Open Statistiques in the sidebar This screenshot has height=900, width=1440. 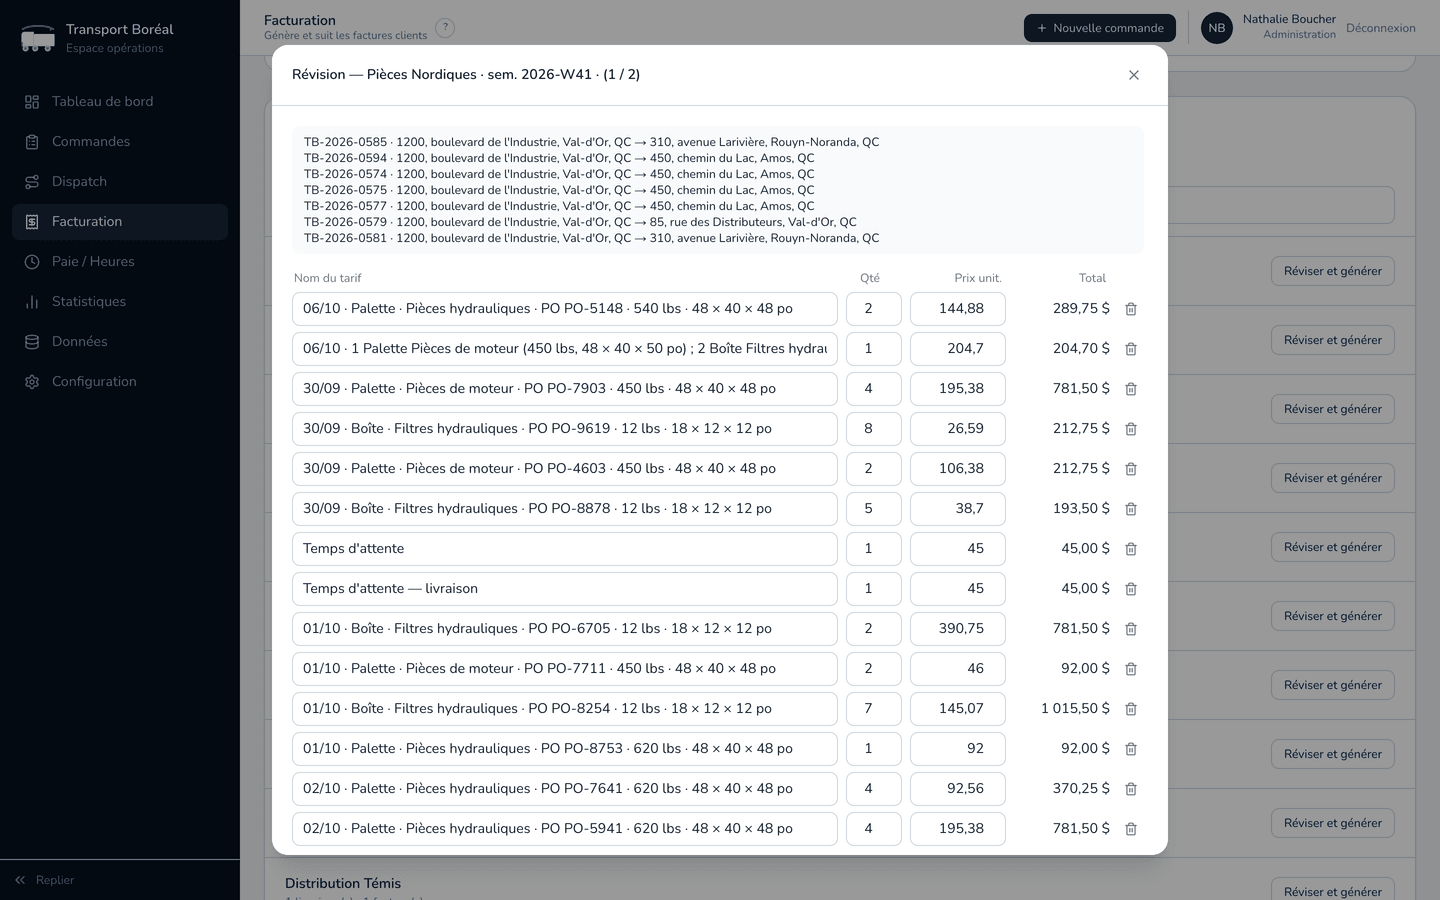[x=120, y=302]
